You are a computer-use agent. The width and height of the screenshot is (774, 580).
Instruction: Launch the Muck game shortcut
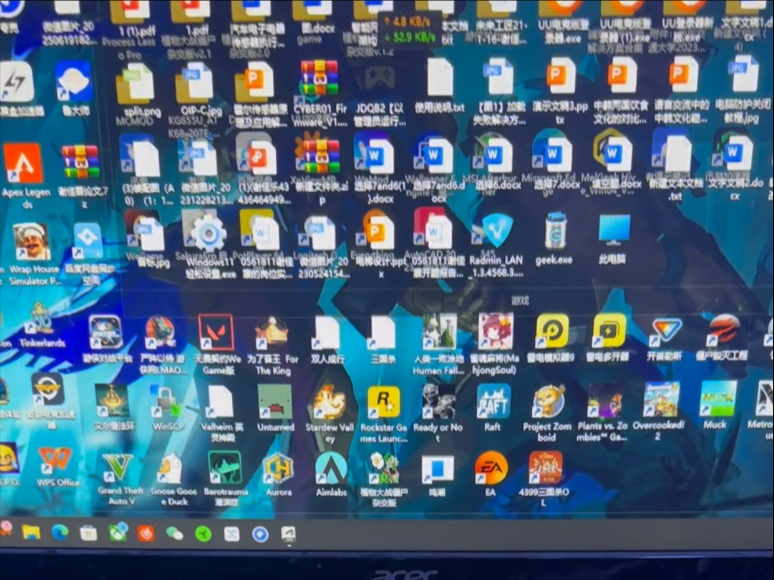point(717,398)
